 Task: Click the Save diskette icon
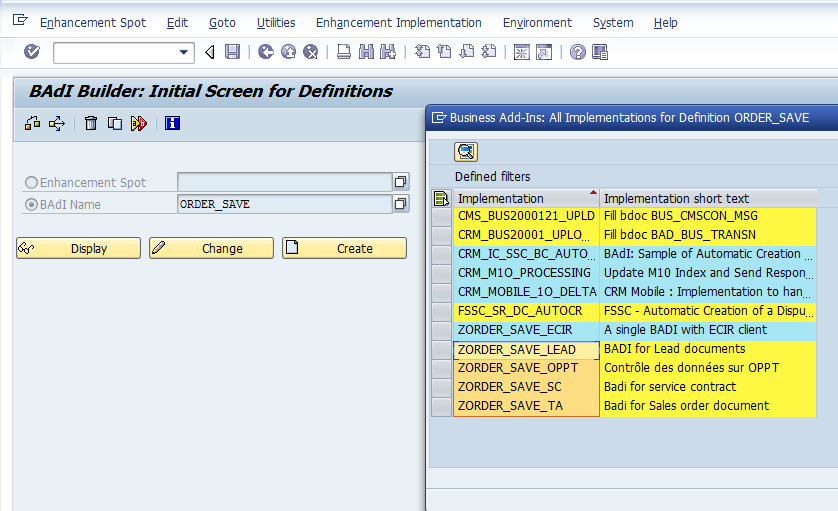click(232, 52)
